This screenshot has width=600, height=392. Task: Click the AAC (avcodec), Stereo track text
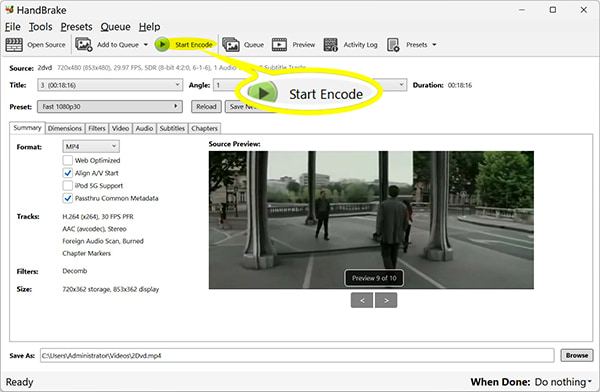[x=94, y=229]
